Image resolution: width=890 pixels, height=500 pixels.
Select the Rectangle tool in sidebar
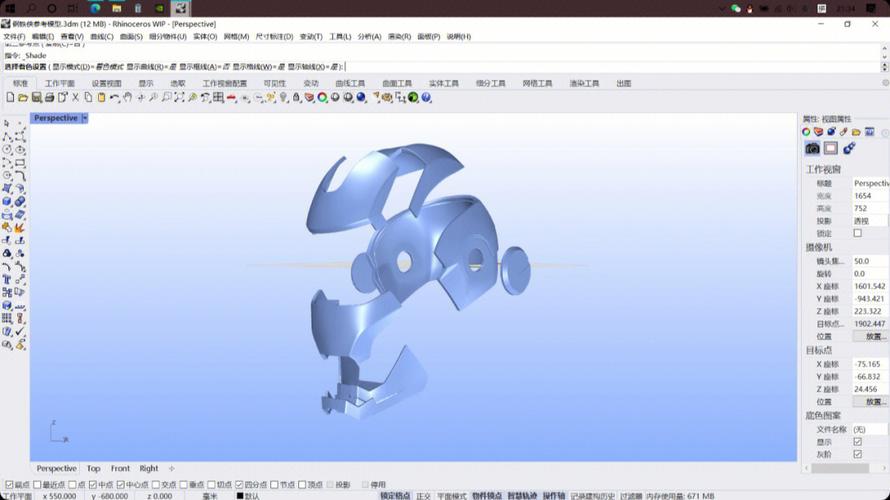[20, 163]
